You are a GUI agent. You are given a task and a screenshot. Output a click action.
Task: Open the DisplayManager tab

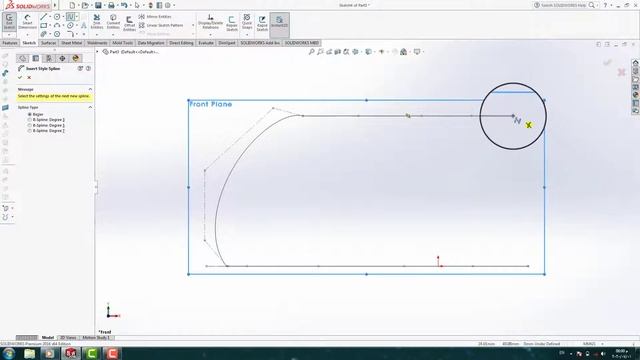[76, 58]
